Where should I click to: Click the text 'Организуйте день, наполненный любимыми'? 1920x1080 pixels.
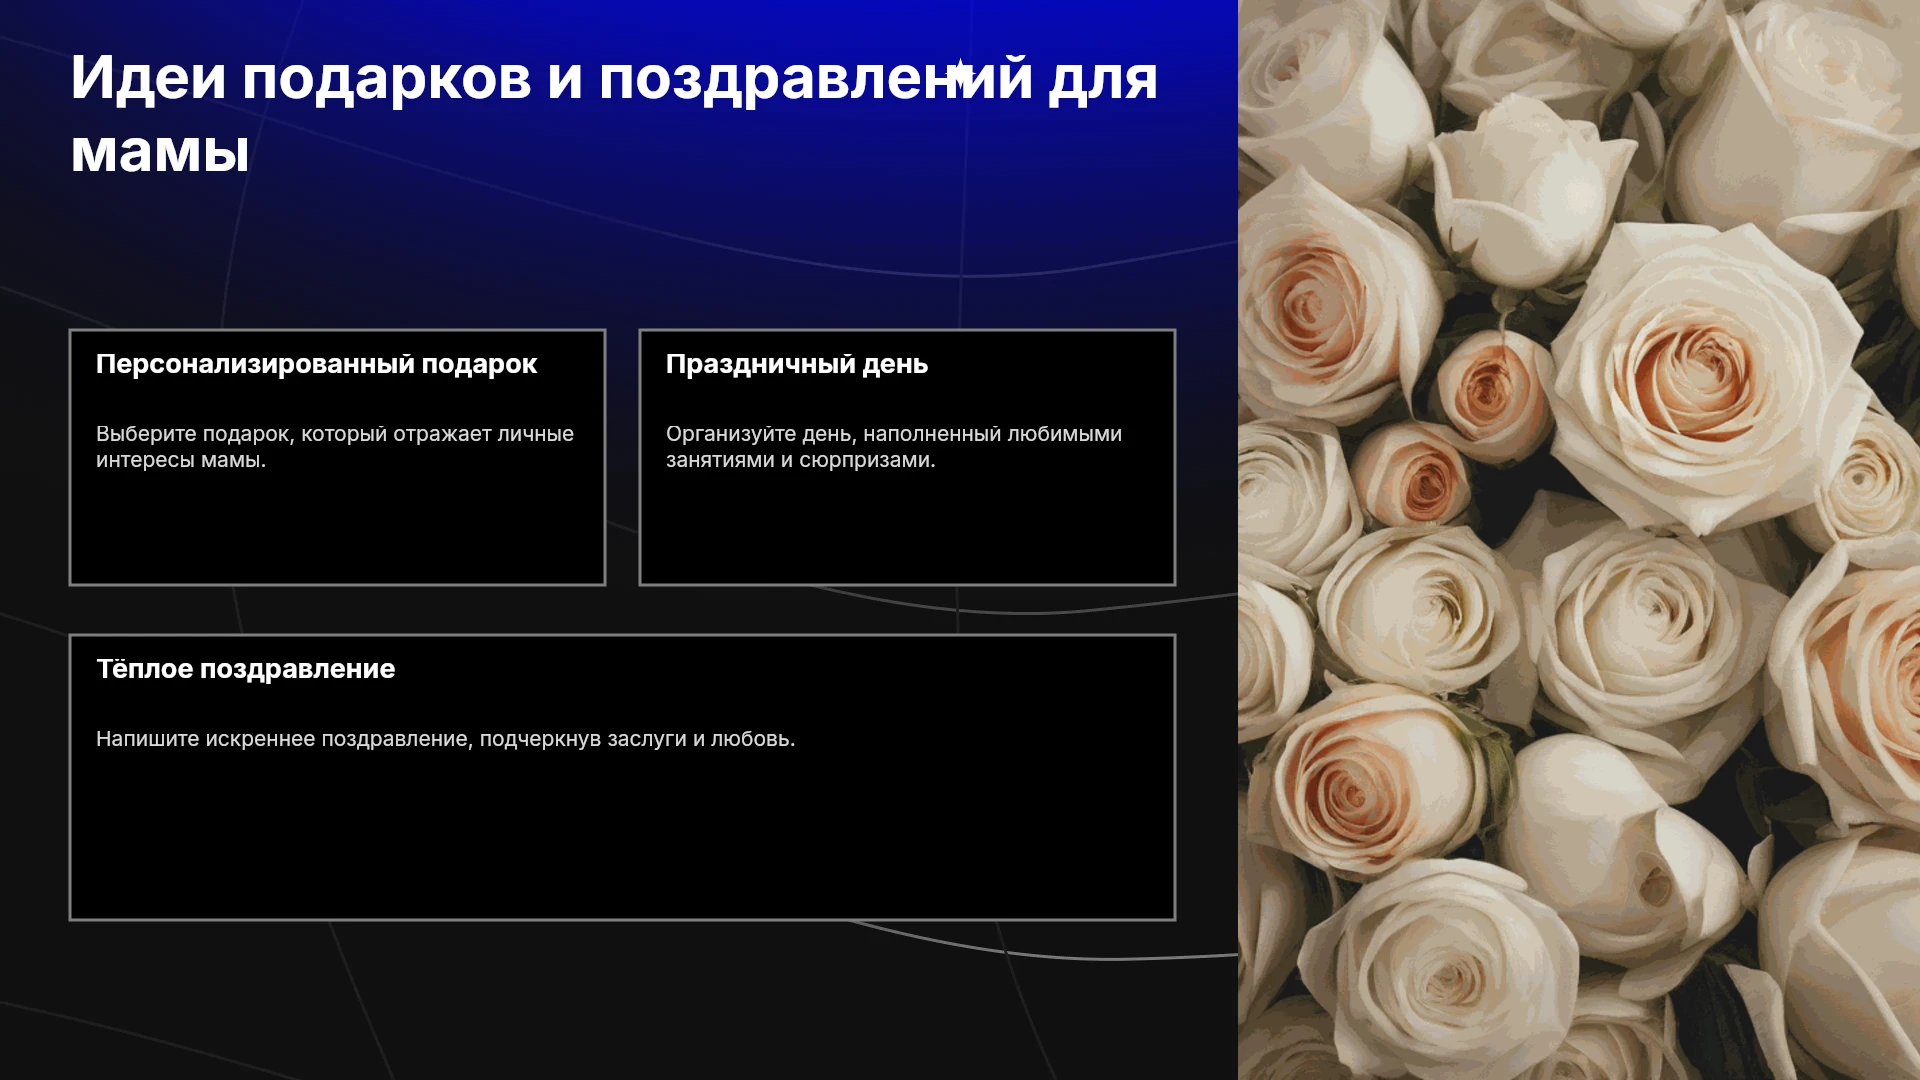click(x=894, y=434)
